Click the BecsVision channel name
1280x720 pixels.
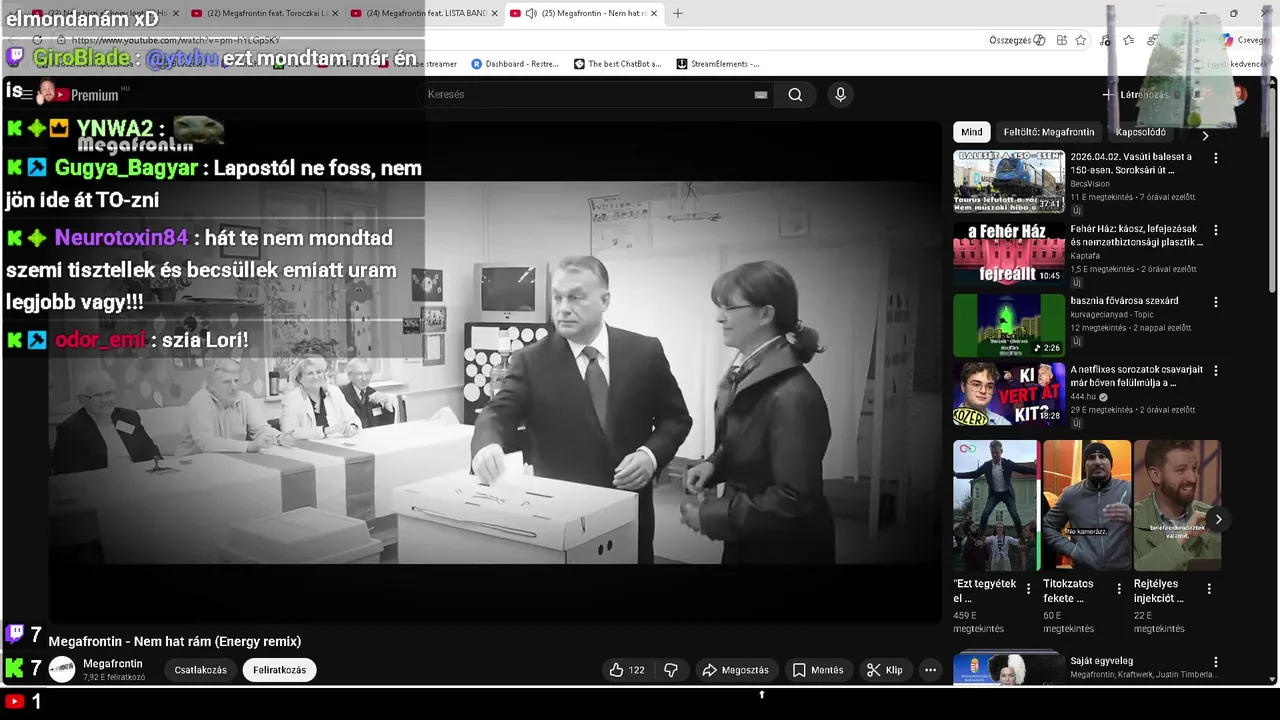(x=1090, y=184)
